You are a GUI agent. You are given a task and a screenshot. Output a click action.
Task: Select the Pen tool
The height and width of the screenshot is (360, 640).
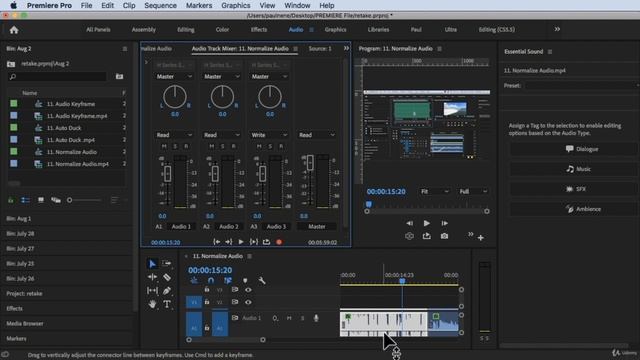click(167, 291)
